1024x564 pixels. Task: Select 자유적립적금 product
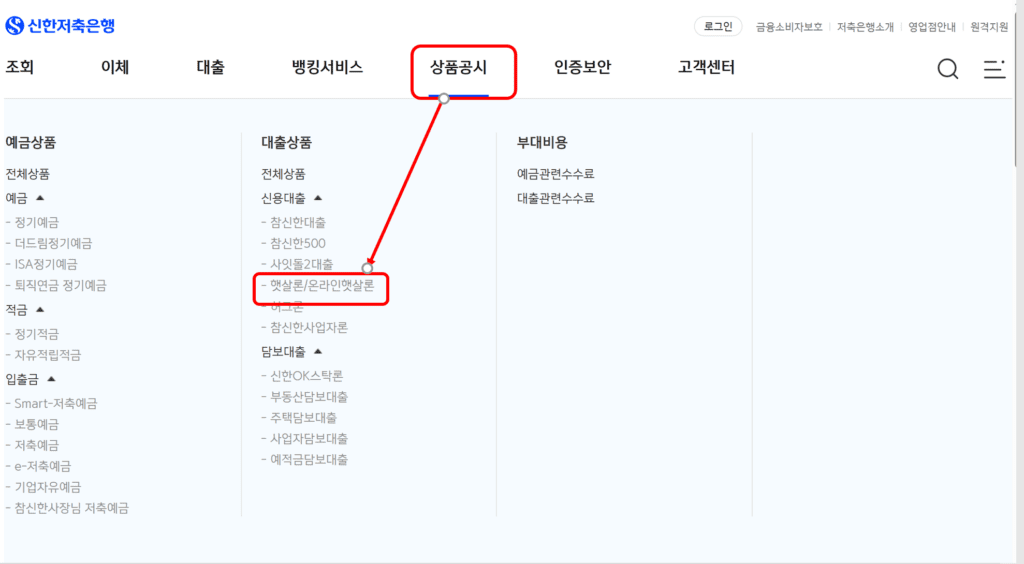[x=44, y=355]
